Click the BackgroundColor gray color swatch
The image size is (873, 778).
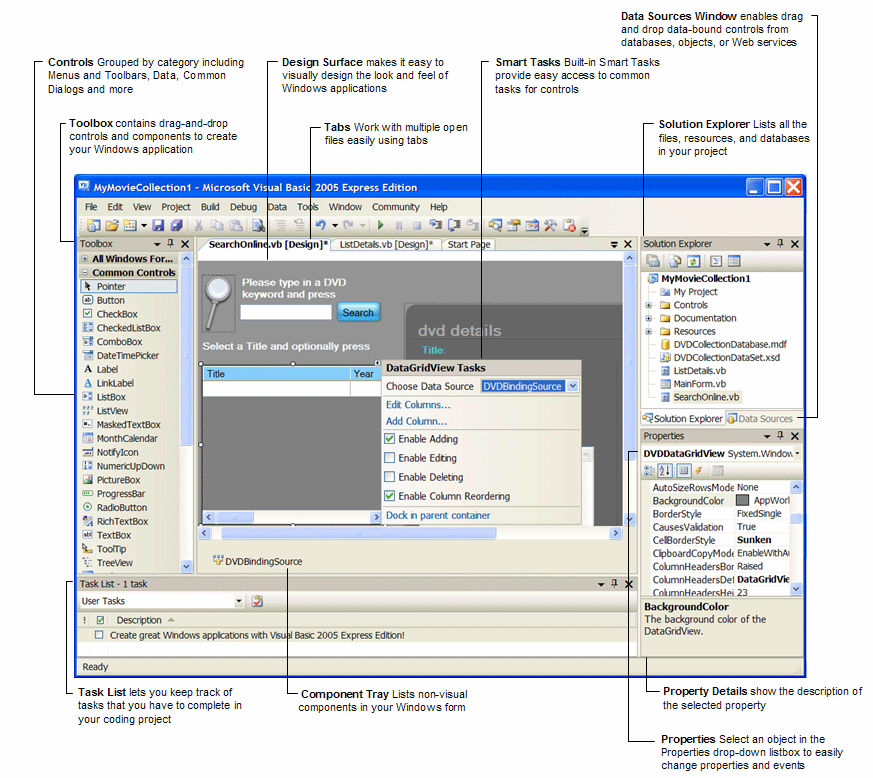742,500
